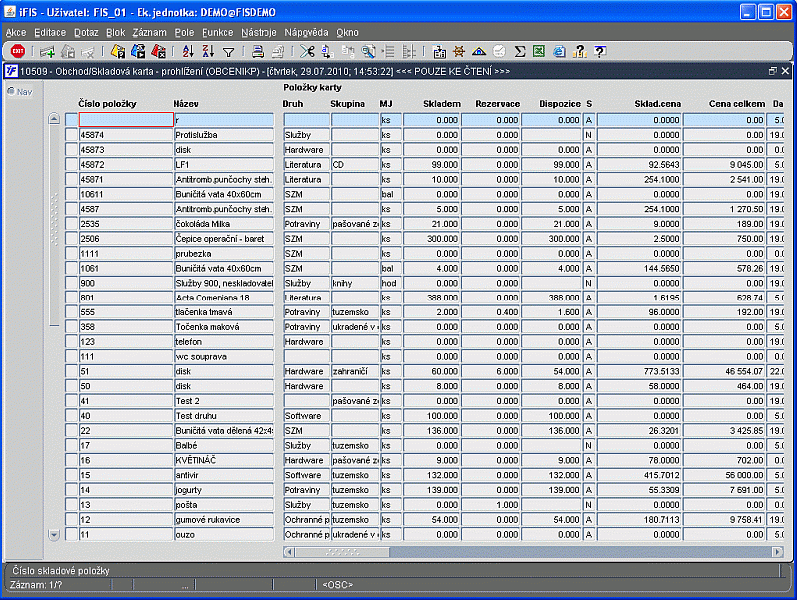Tick the row selector box for item 555
Image resolution: width=797 pixels, height=600 pixels.
coord(72,312)
